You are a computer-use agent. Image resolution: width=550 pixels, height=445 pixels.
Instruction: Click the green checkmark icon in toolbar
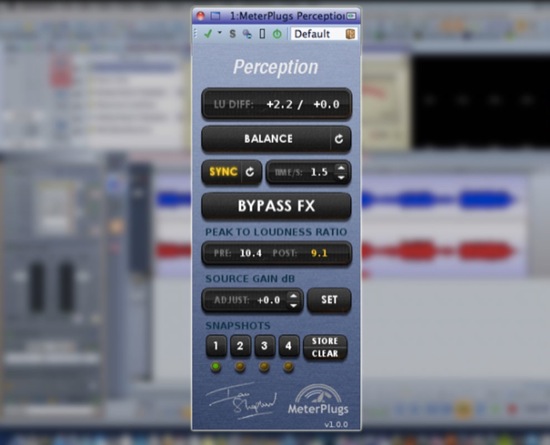coord(208,34)
